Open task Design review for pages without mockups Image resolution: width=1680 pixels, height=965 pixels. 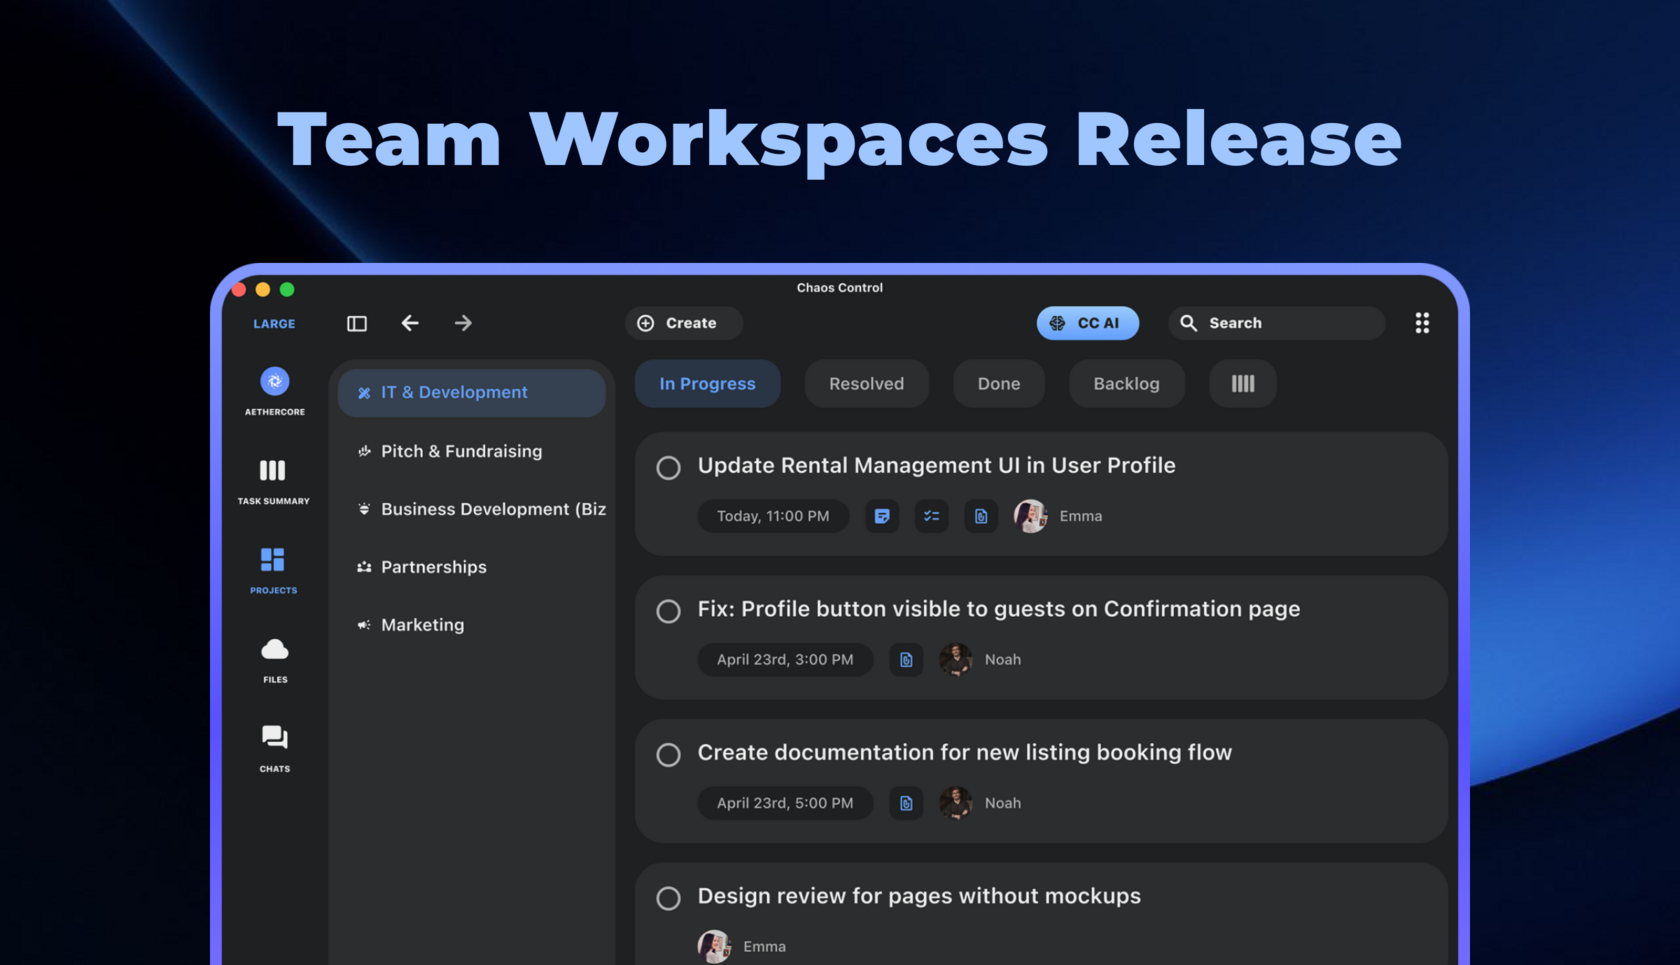(x=919, y=896)
